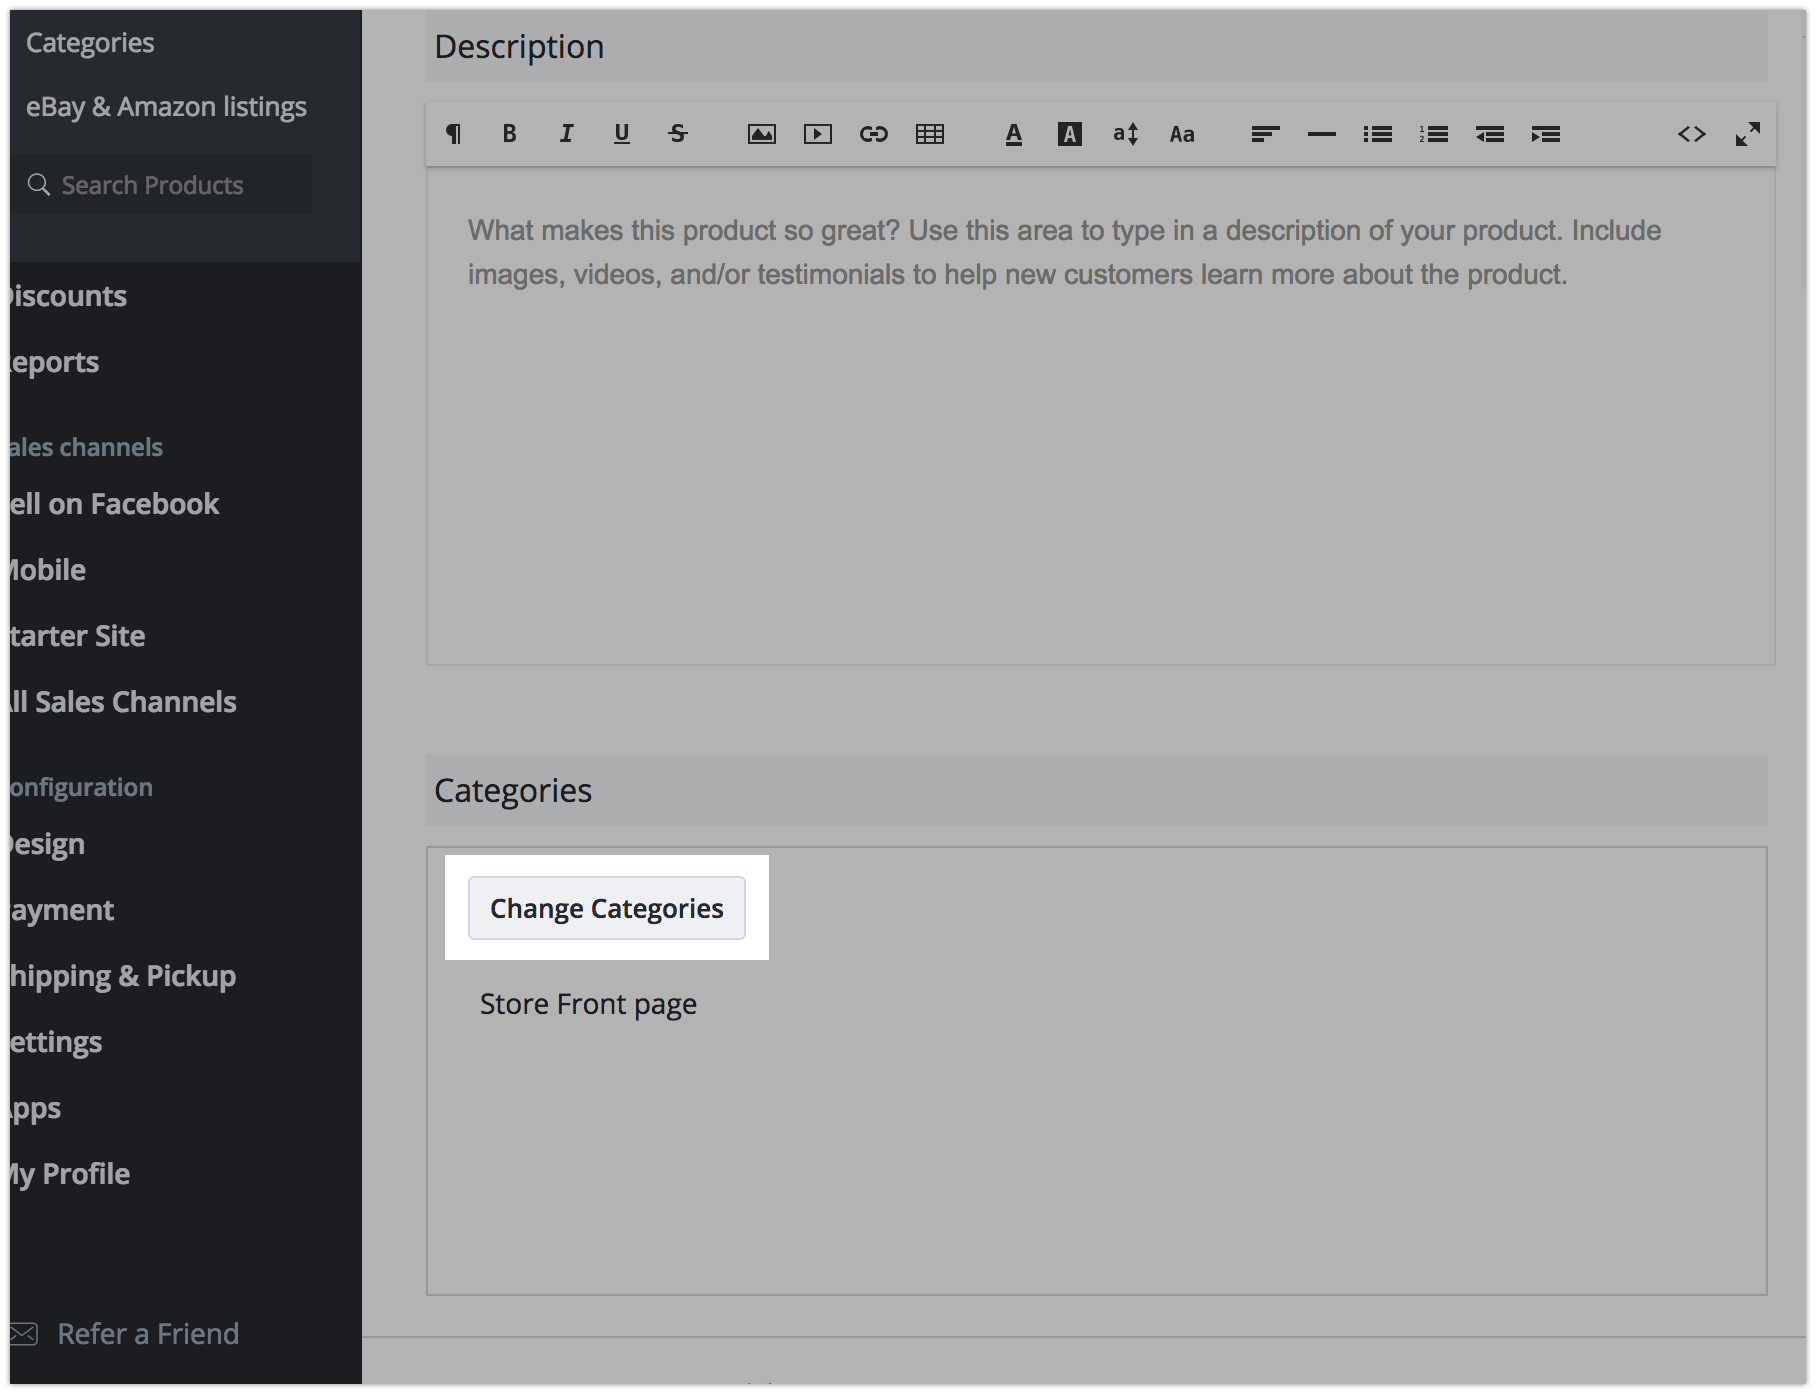
Task: Apply strikethrough formatting
Action: coord(678,134)
